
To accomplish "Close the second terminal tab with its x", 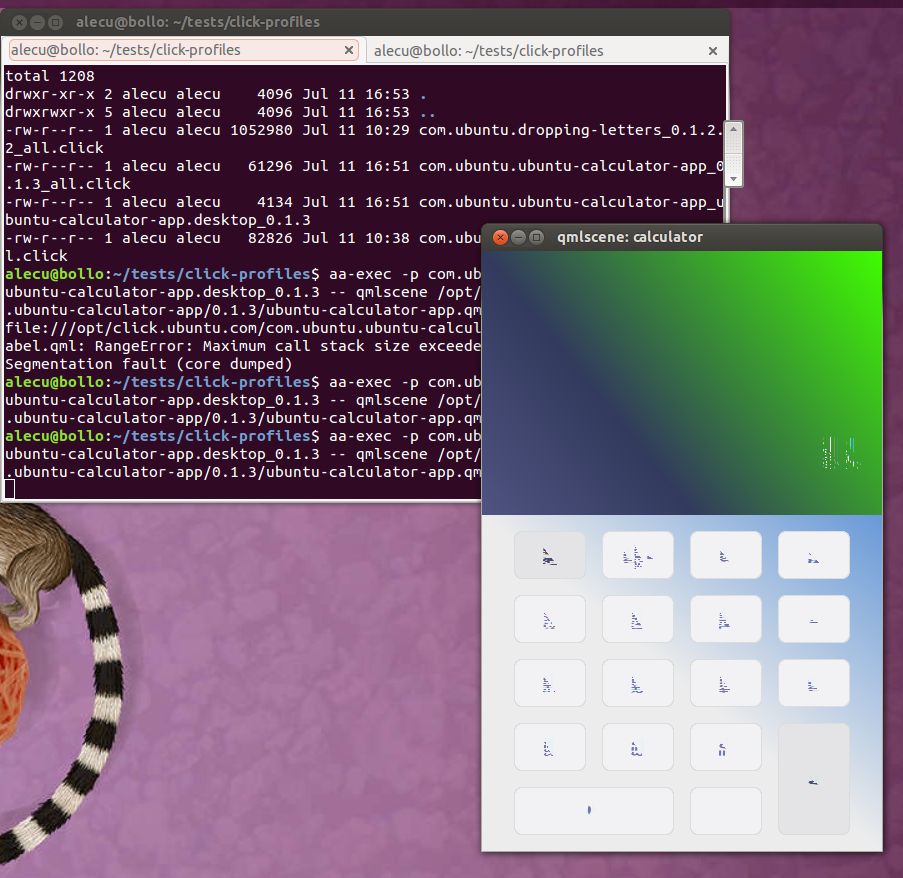I will pyautogui.click(x=713, y=50).
